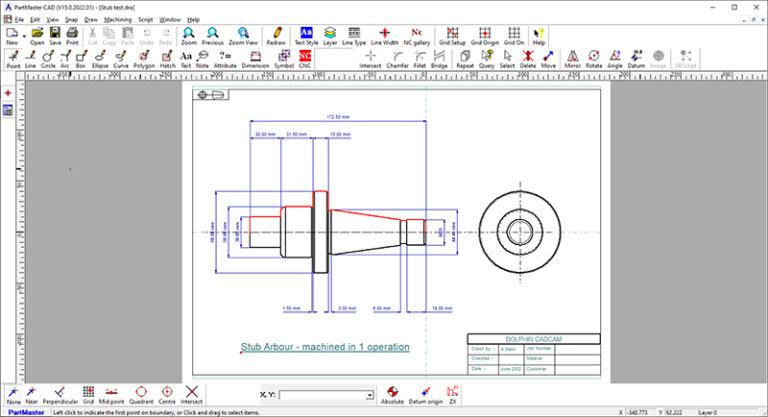This screenshot has height=417, width=768.
Task: Select the Fillet tool
Action: tap(420, 59)
